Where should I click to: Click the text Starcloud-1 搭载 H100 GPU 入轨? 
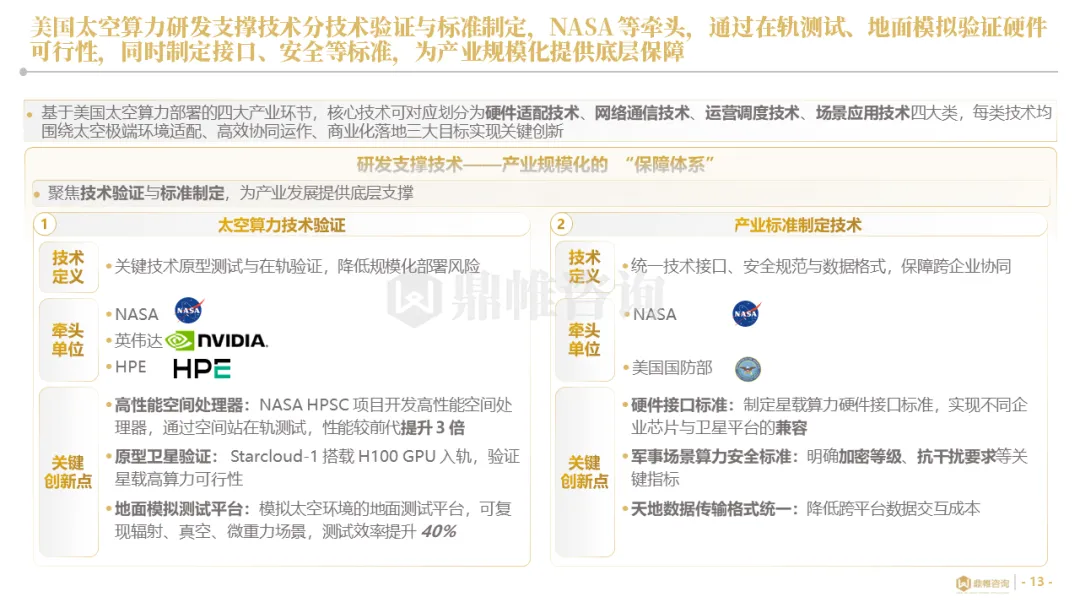click(353, 457)
